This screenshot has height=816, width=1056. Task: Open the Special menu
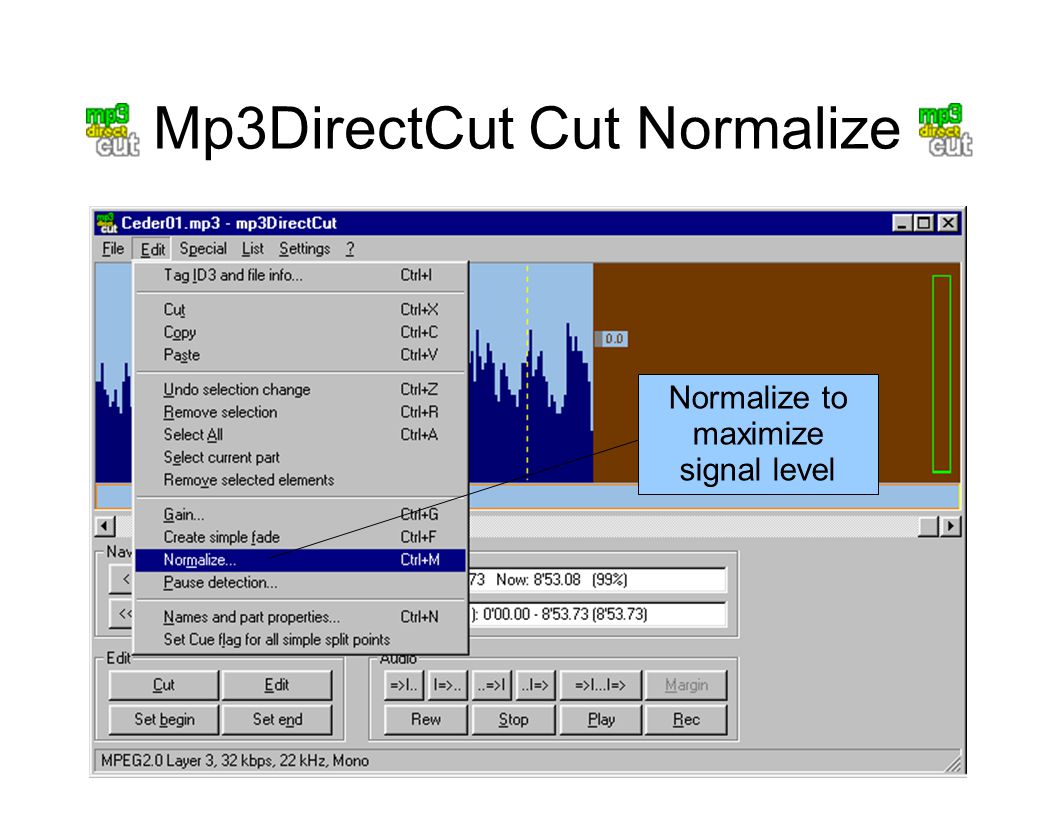point(203,249)
